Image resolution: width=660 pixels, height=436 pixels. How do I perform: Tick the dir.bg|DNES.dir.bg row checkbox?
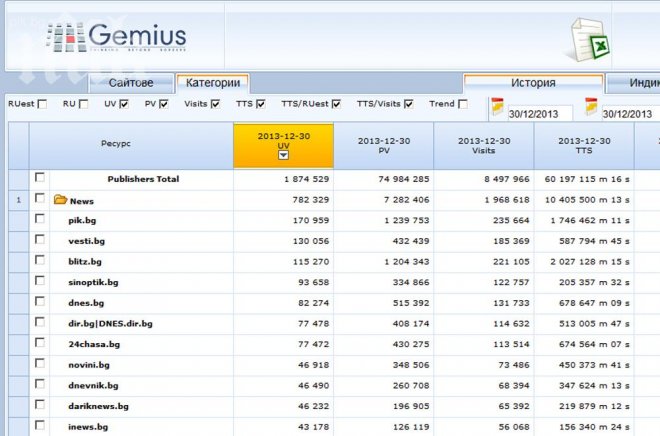[x=40, y=322]
